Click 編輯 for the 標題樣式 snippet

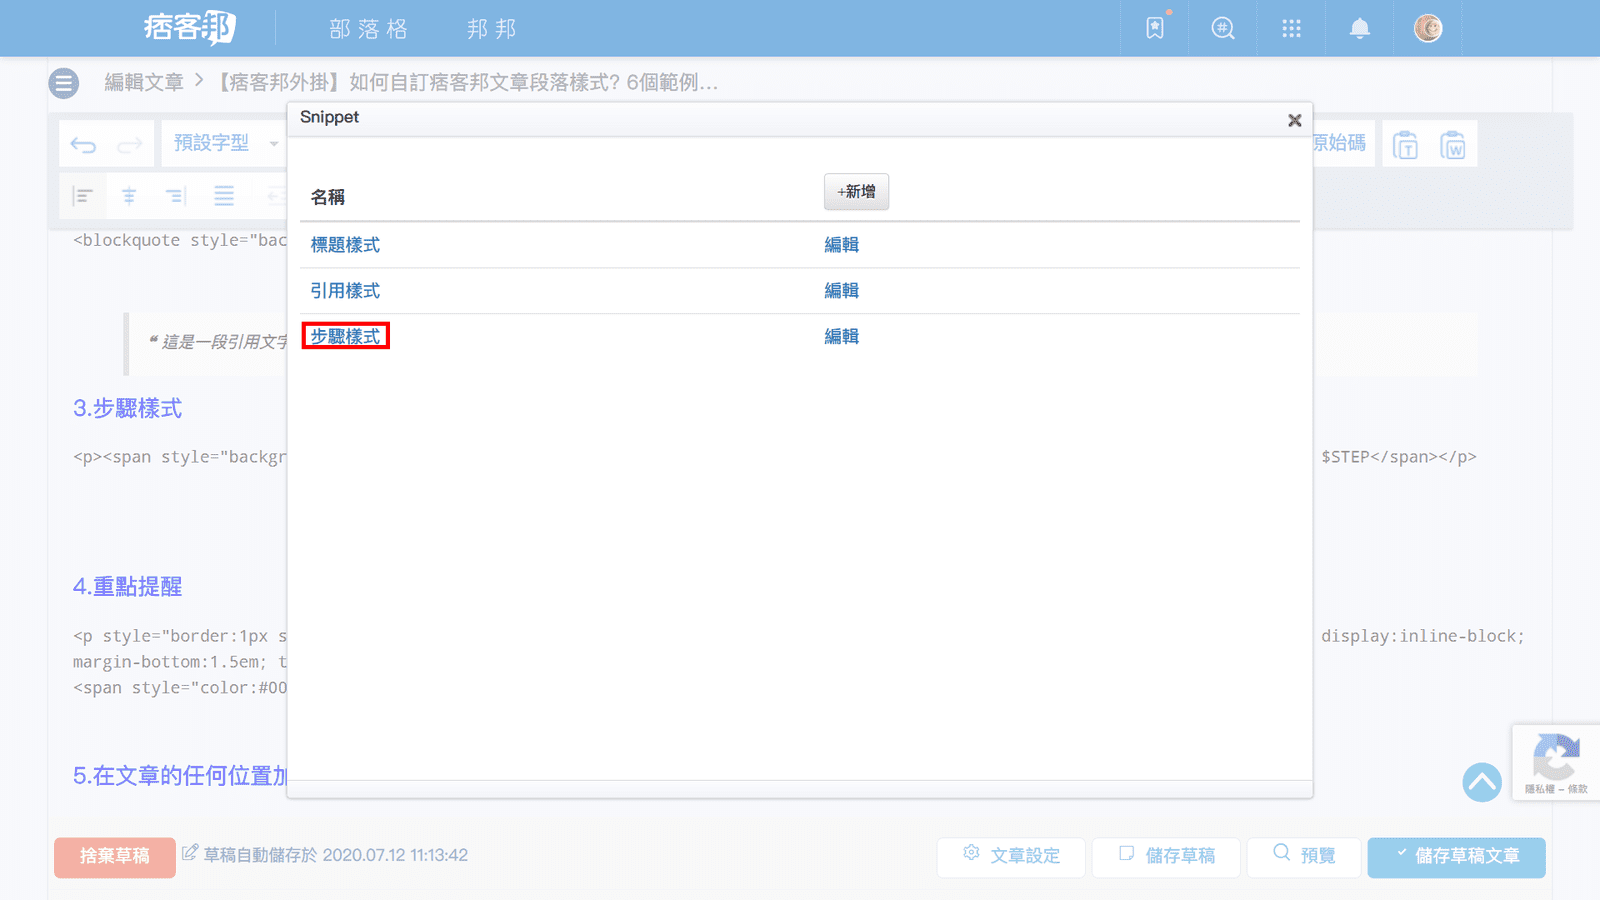pyautogui.click(x=841, y=245)
